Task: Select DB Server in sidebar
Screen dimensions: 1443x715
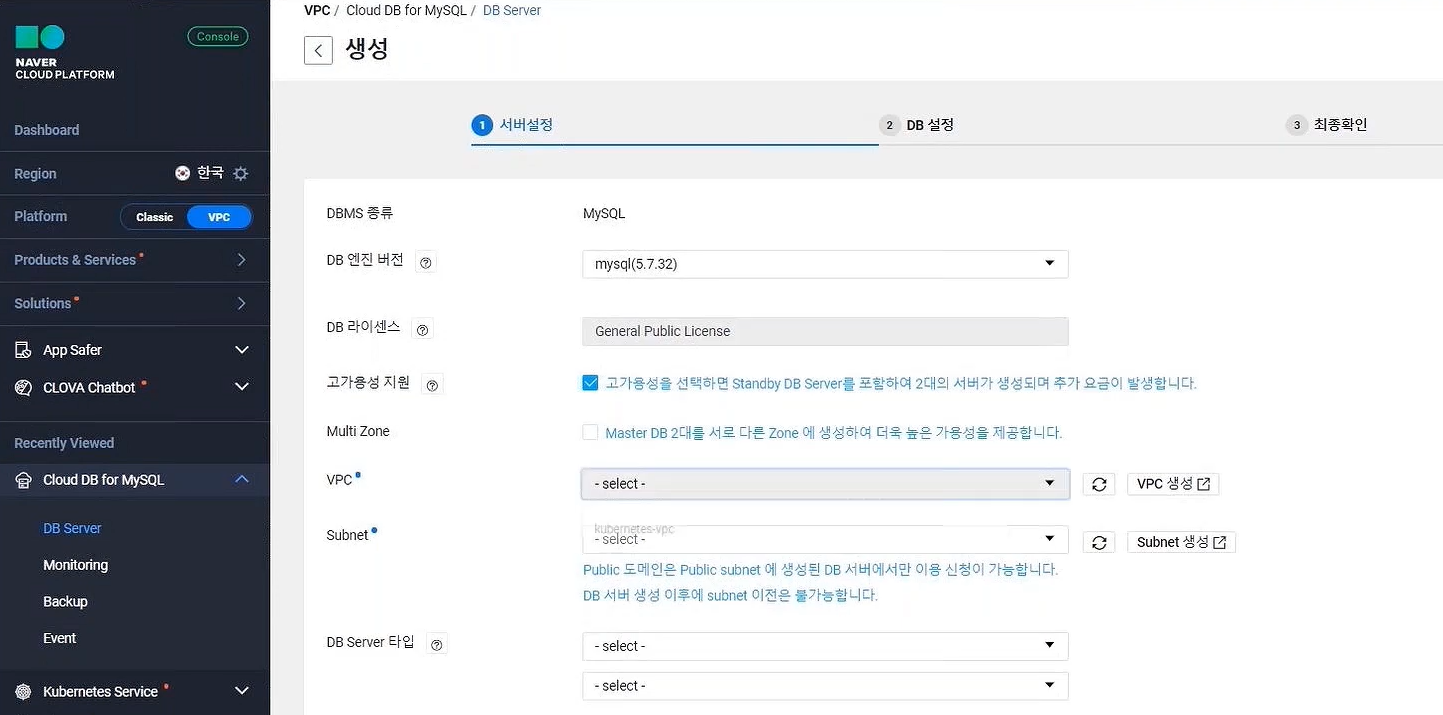Action: click(x=72, y=528)
